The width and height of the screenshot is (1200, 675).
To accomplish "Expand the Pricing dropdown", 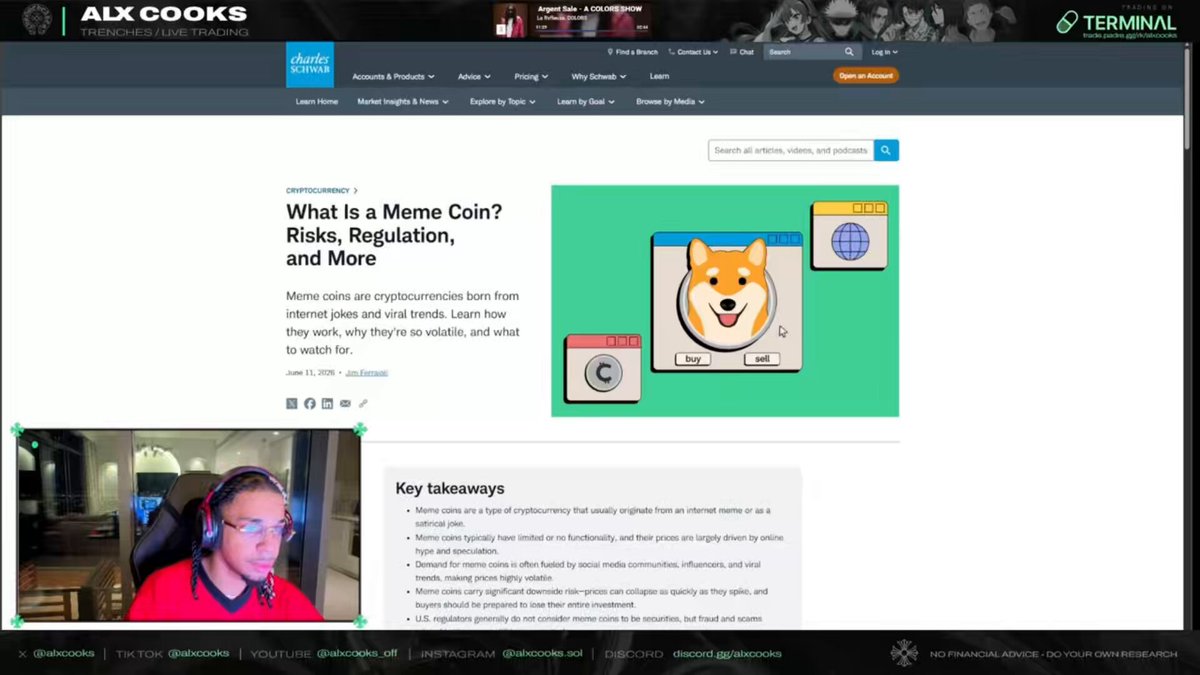I will tap(531, 77).
